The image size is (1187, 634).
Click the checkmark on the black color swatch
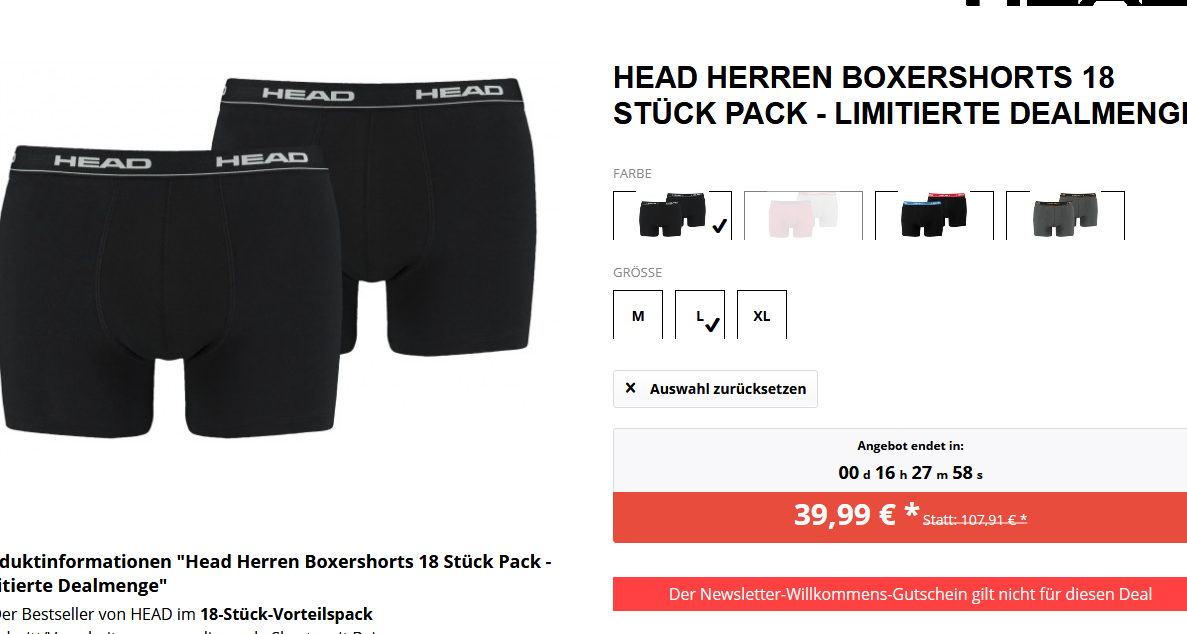pos(719,225)
